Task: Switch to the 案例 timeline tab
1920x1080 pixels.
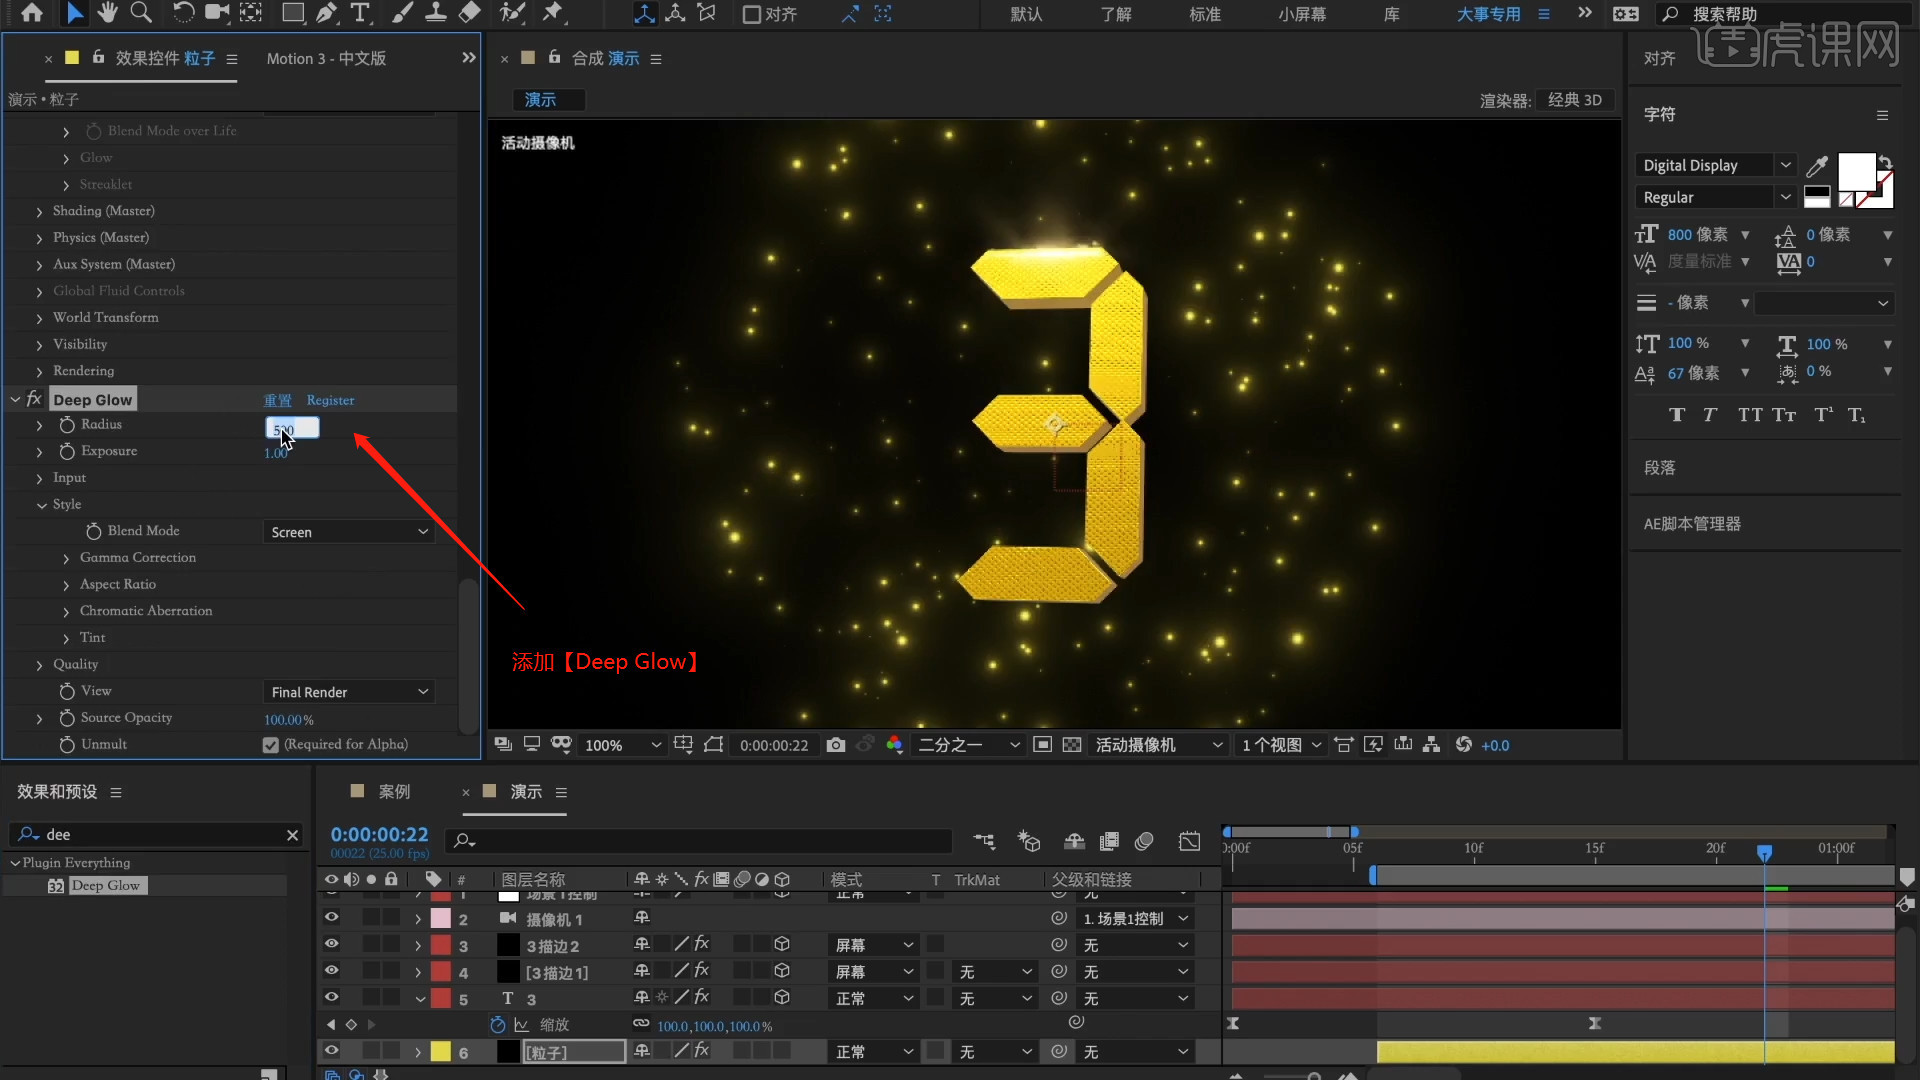Action: [394, 792]
